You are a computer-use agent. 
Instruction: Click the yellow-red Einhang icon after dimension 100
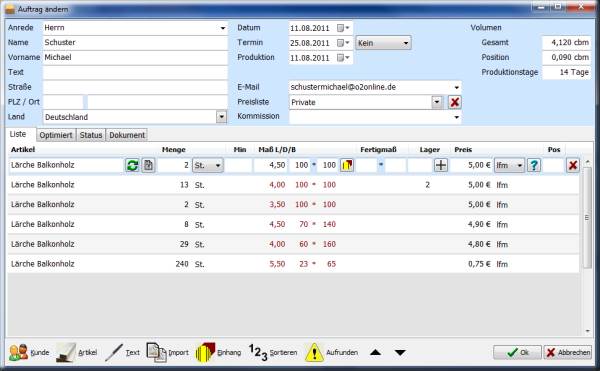pos(347,165)
